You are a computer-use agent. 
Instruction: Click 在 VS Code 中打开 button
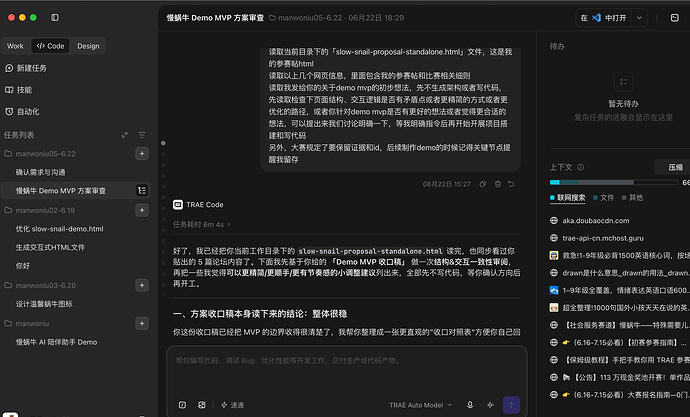pyautogui.click(x=603, y=18)
